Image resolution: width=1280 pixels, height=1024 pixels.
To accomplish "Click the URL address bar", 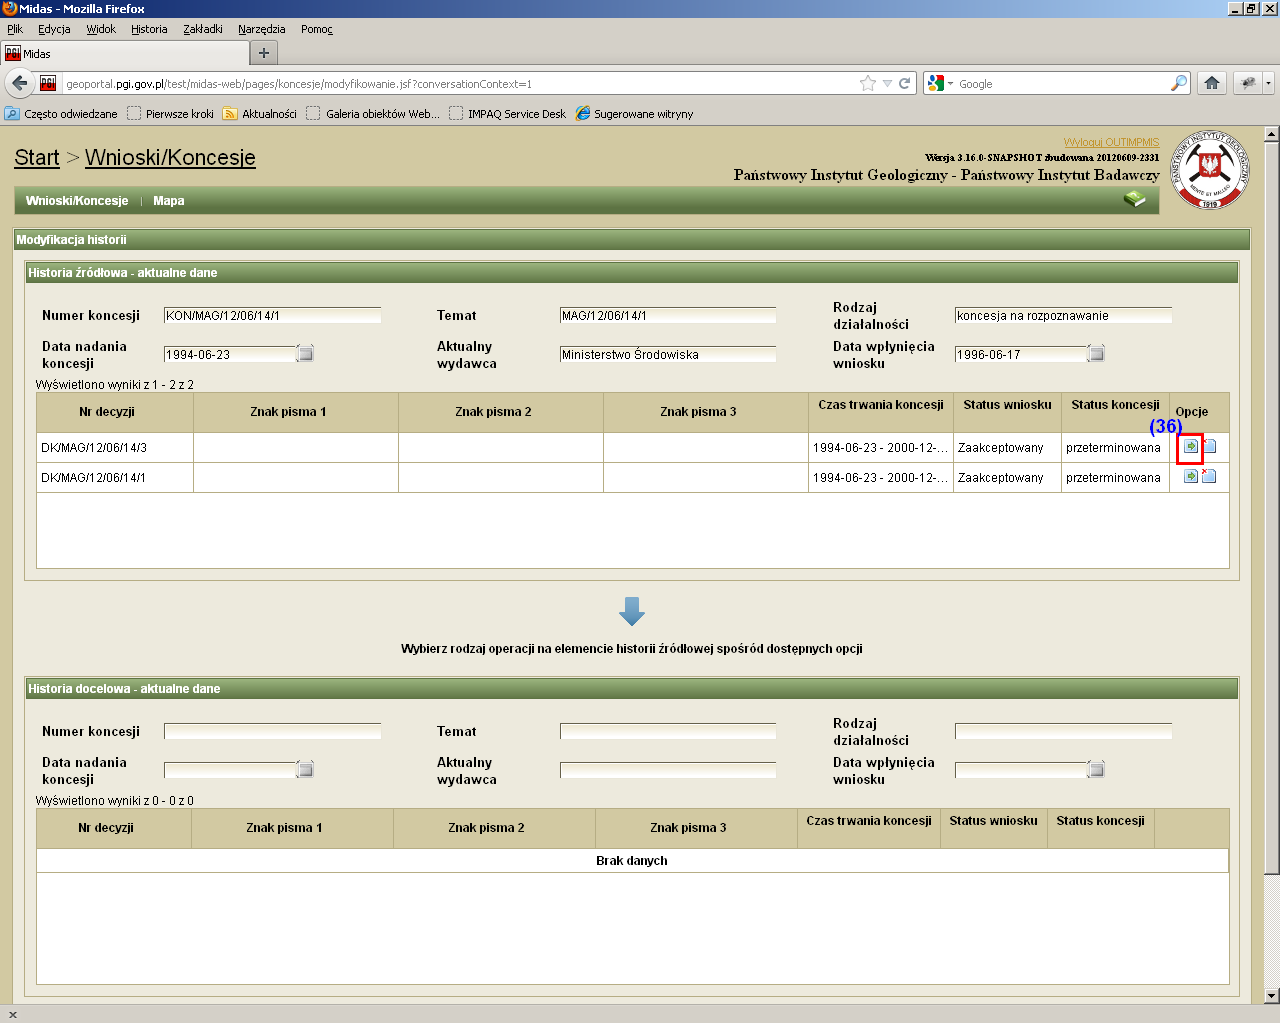I will (460, 84).
